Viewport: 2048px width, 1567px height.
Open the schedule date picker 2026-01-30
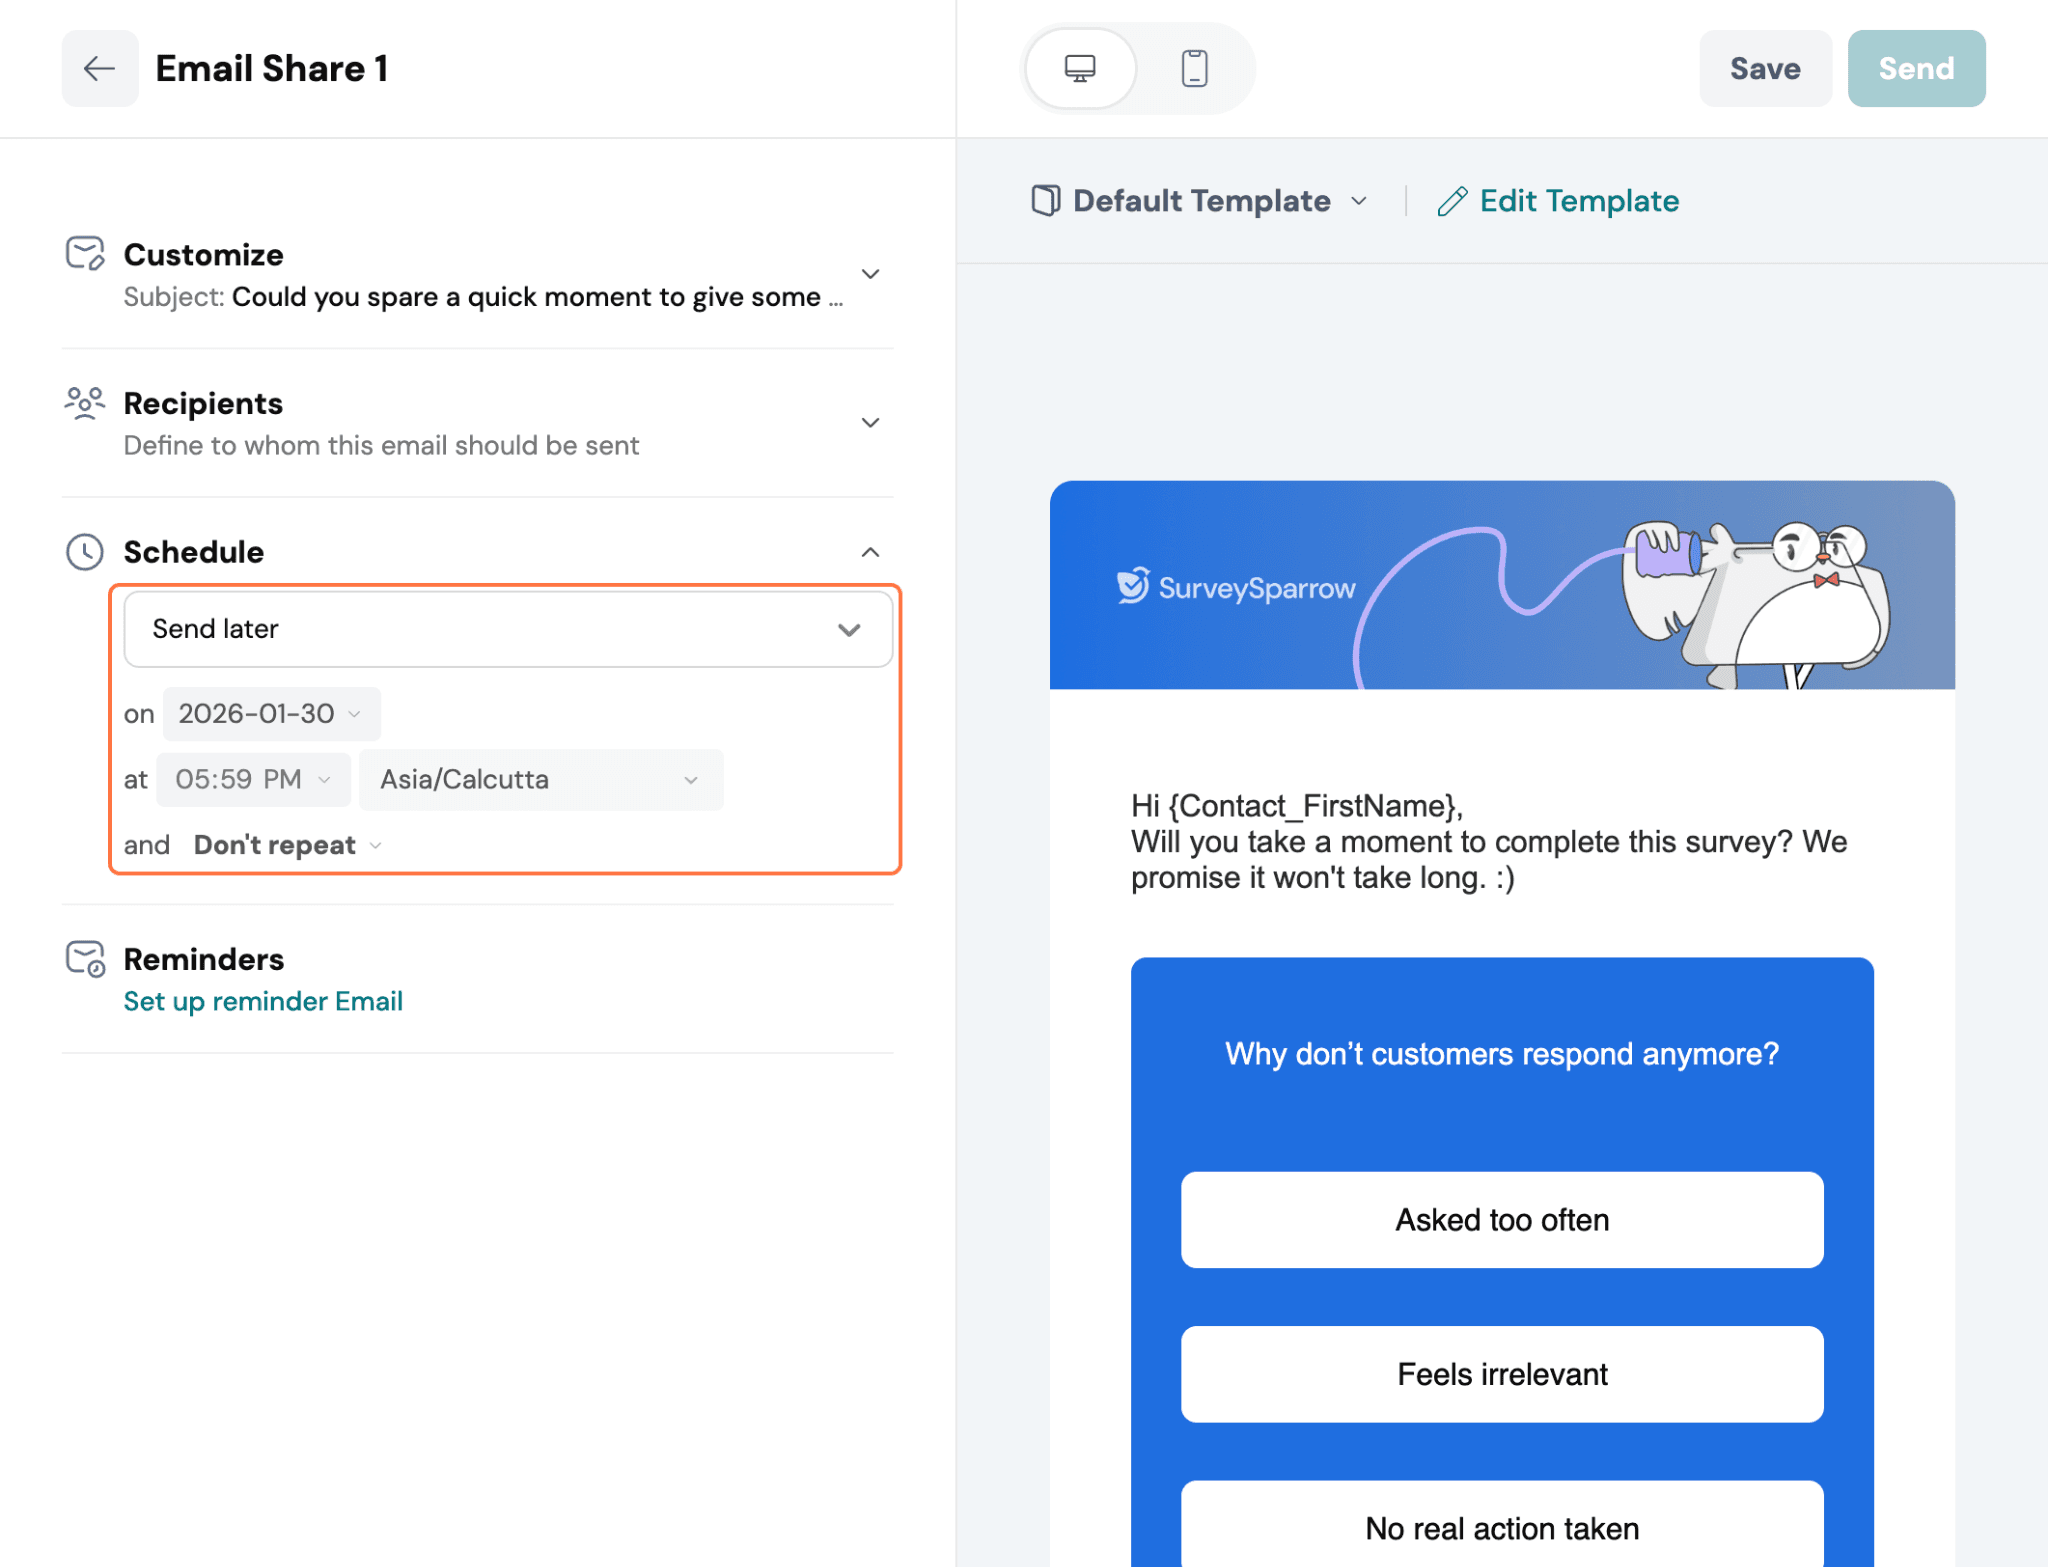point(270,714)
